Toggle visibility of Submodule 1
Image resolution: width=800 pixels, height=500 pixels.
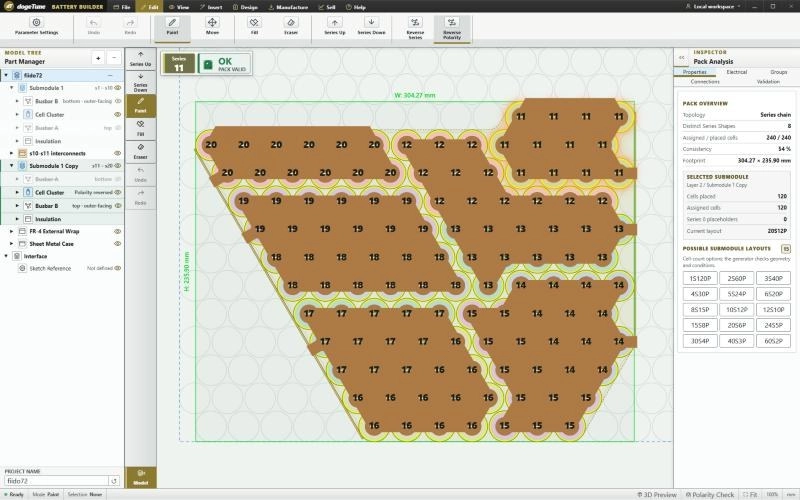click(118, 88)
